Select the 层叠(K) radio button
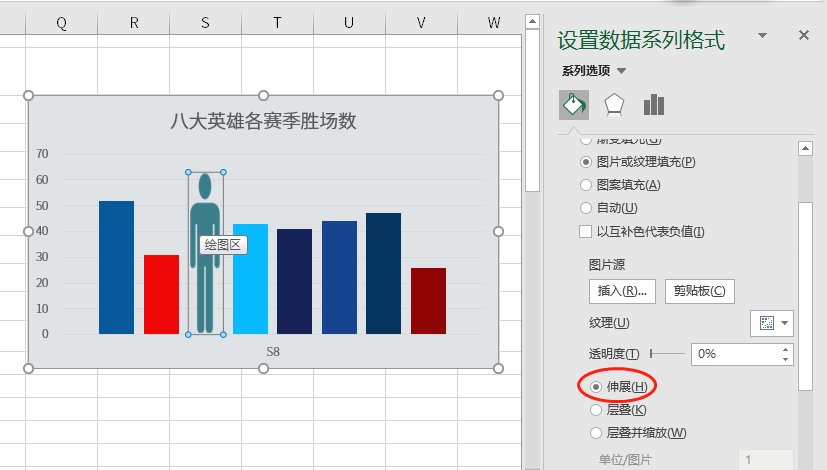Viewport: 827px width, 470px height. click(596, 410)
